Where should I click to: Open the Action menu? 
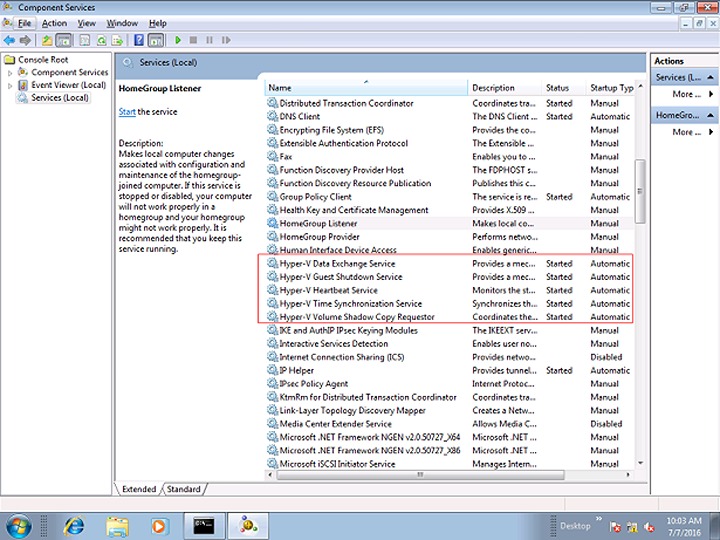coord(54,23)
